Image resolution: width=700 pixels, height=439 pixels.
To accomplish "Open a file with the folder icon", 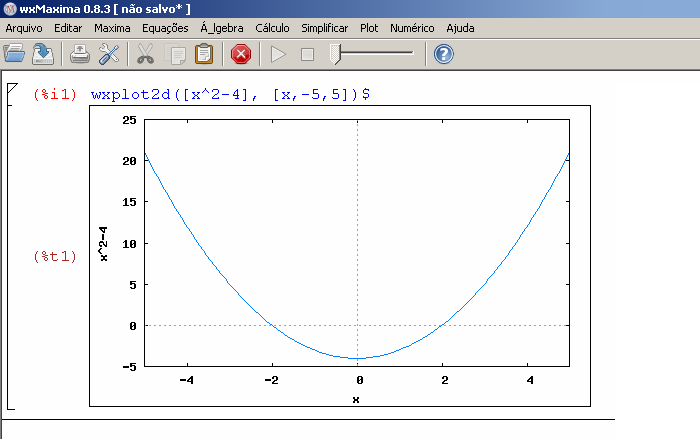I will pos(14,54).
